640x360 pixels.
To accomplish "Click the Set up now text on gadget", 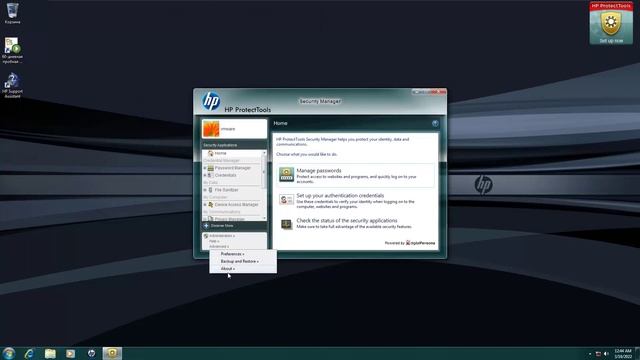I will pyautogui.click(x=611, y=41).
